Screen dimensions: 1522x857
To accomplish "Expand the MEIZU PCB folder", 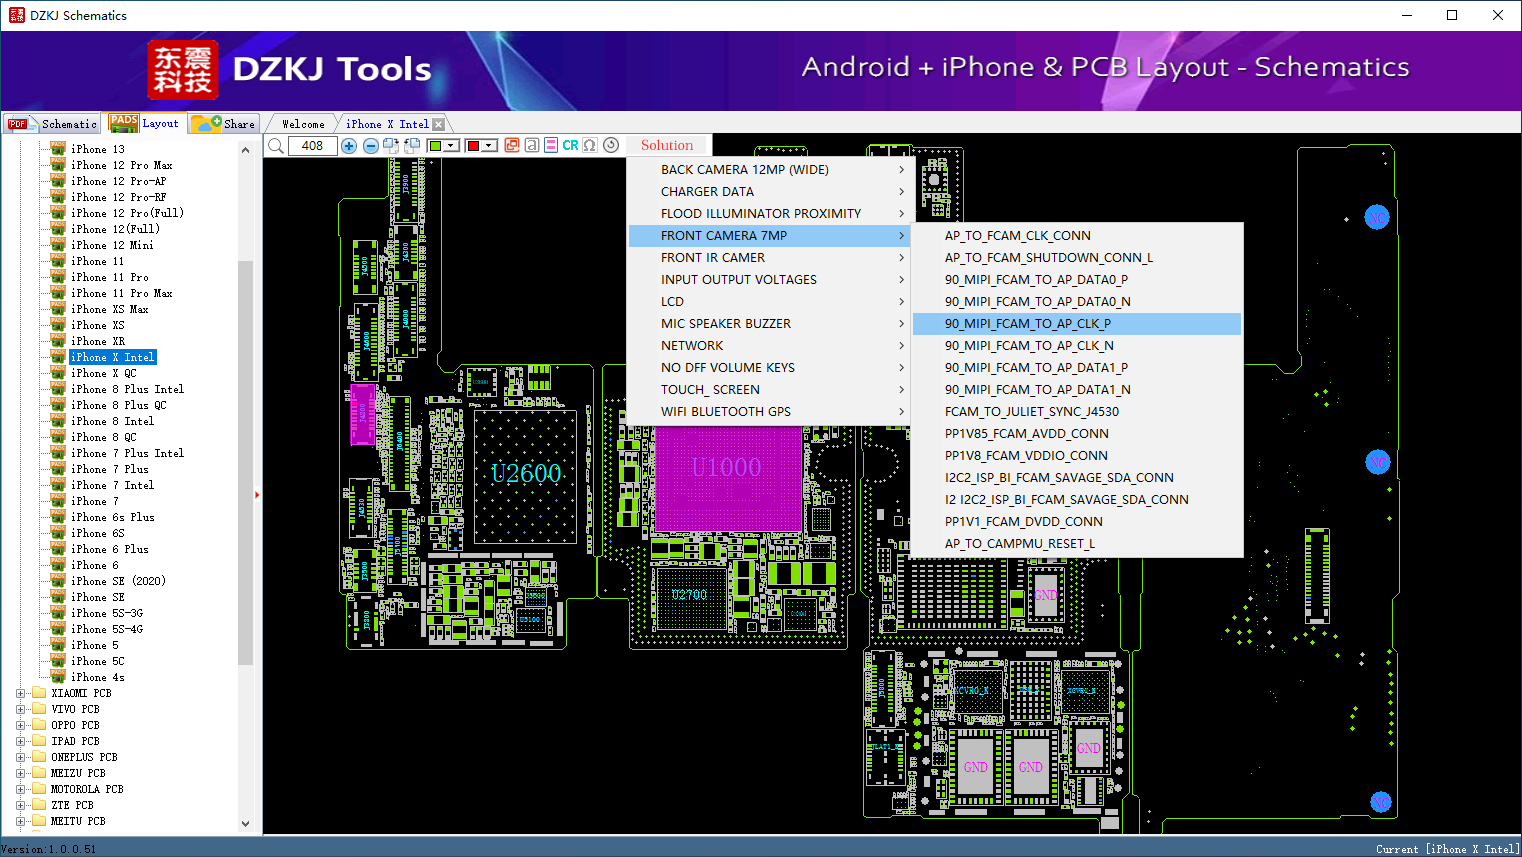I will pyautogui.click(x=21, y=773).
